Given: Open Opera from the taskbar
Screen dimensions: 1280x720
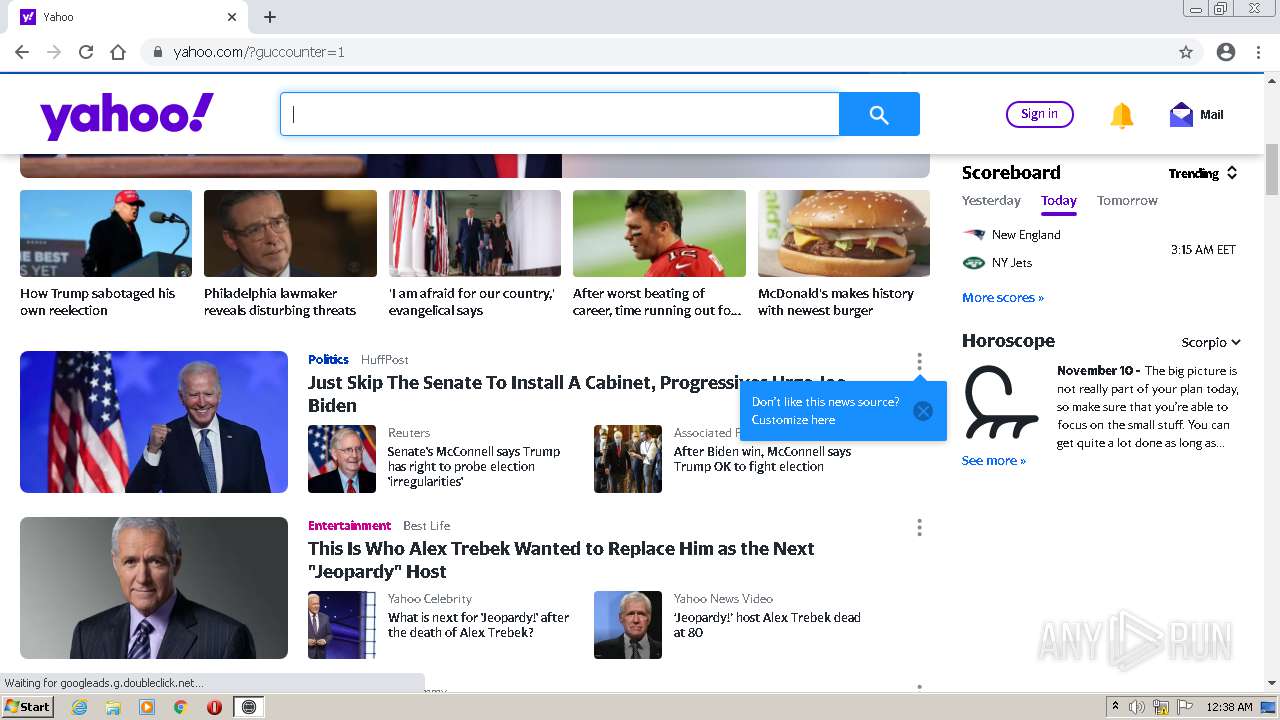Looking at the screenshot, I should (x=214, y=707).
